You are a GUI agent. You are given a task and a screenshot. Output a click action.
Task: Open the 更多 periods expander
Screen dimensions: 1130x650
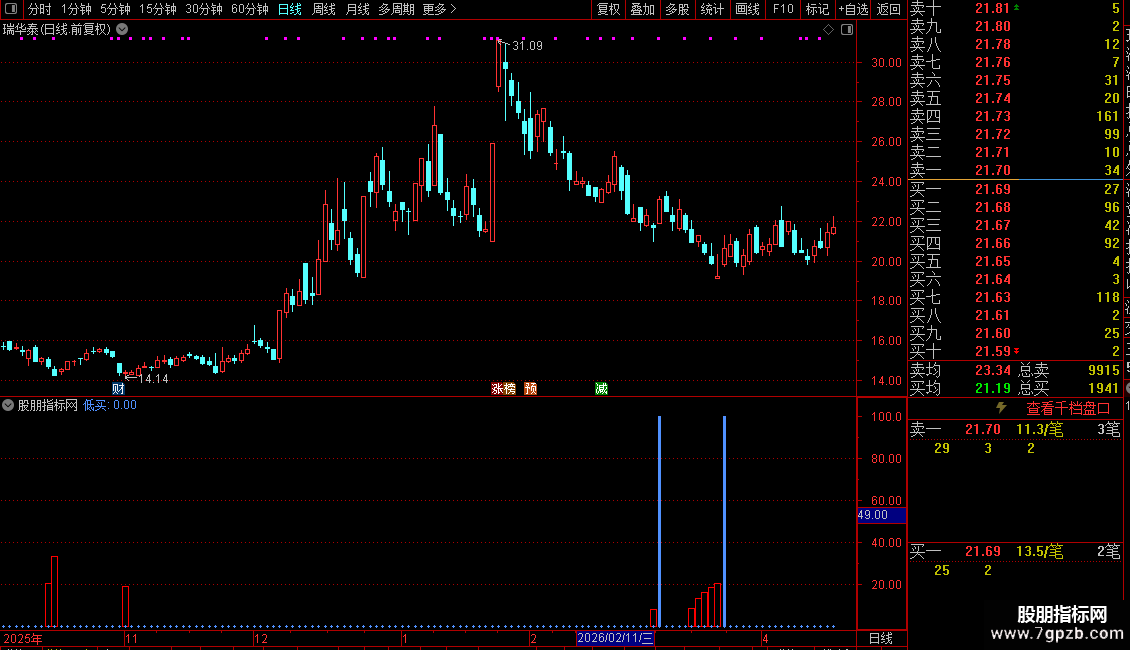pos(439,9)
